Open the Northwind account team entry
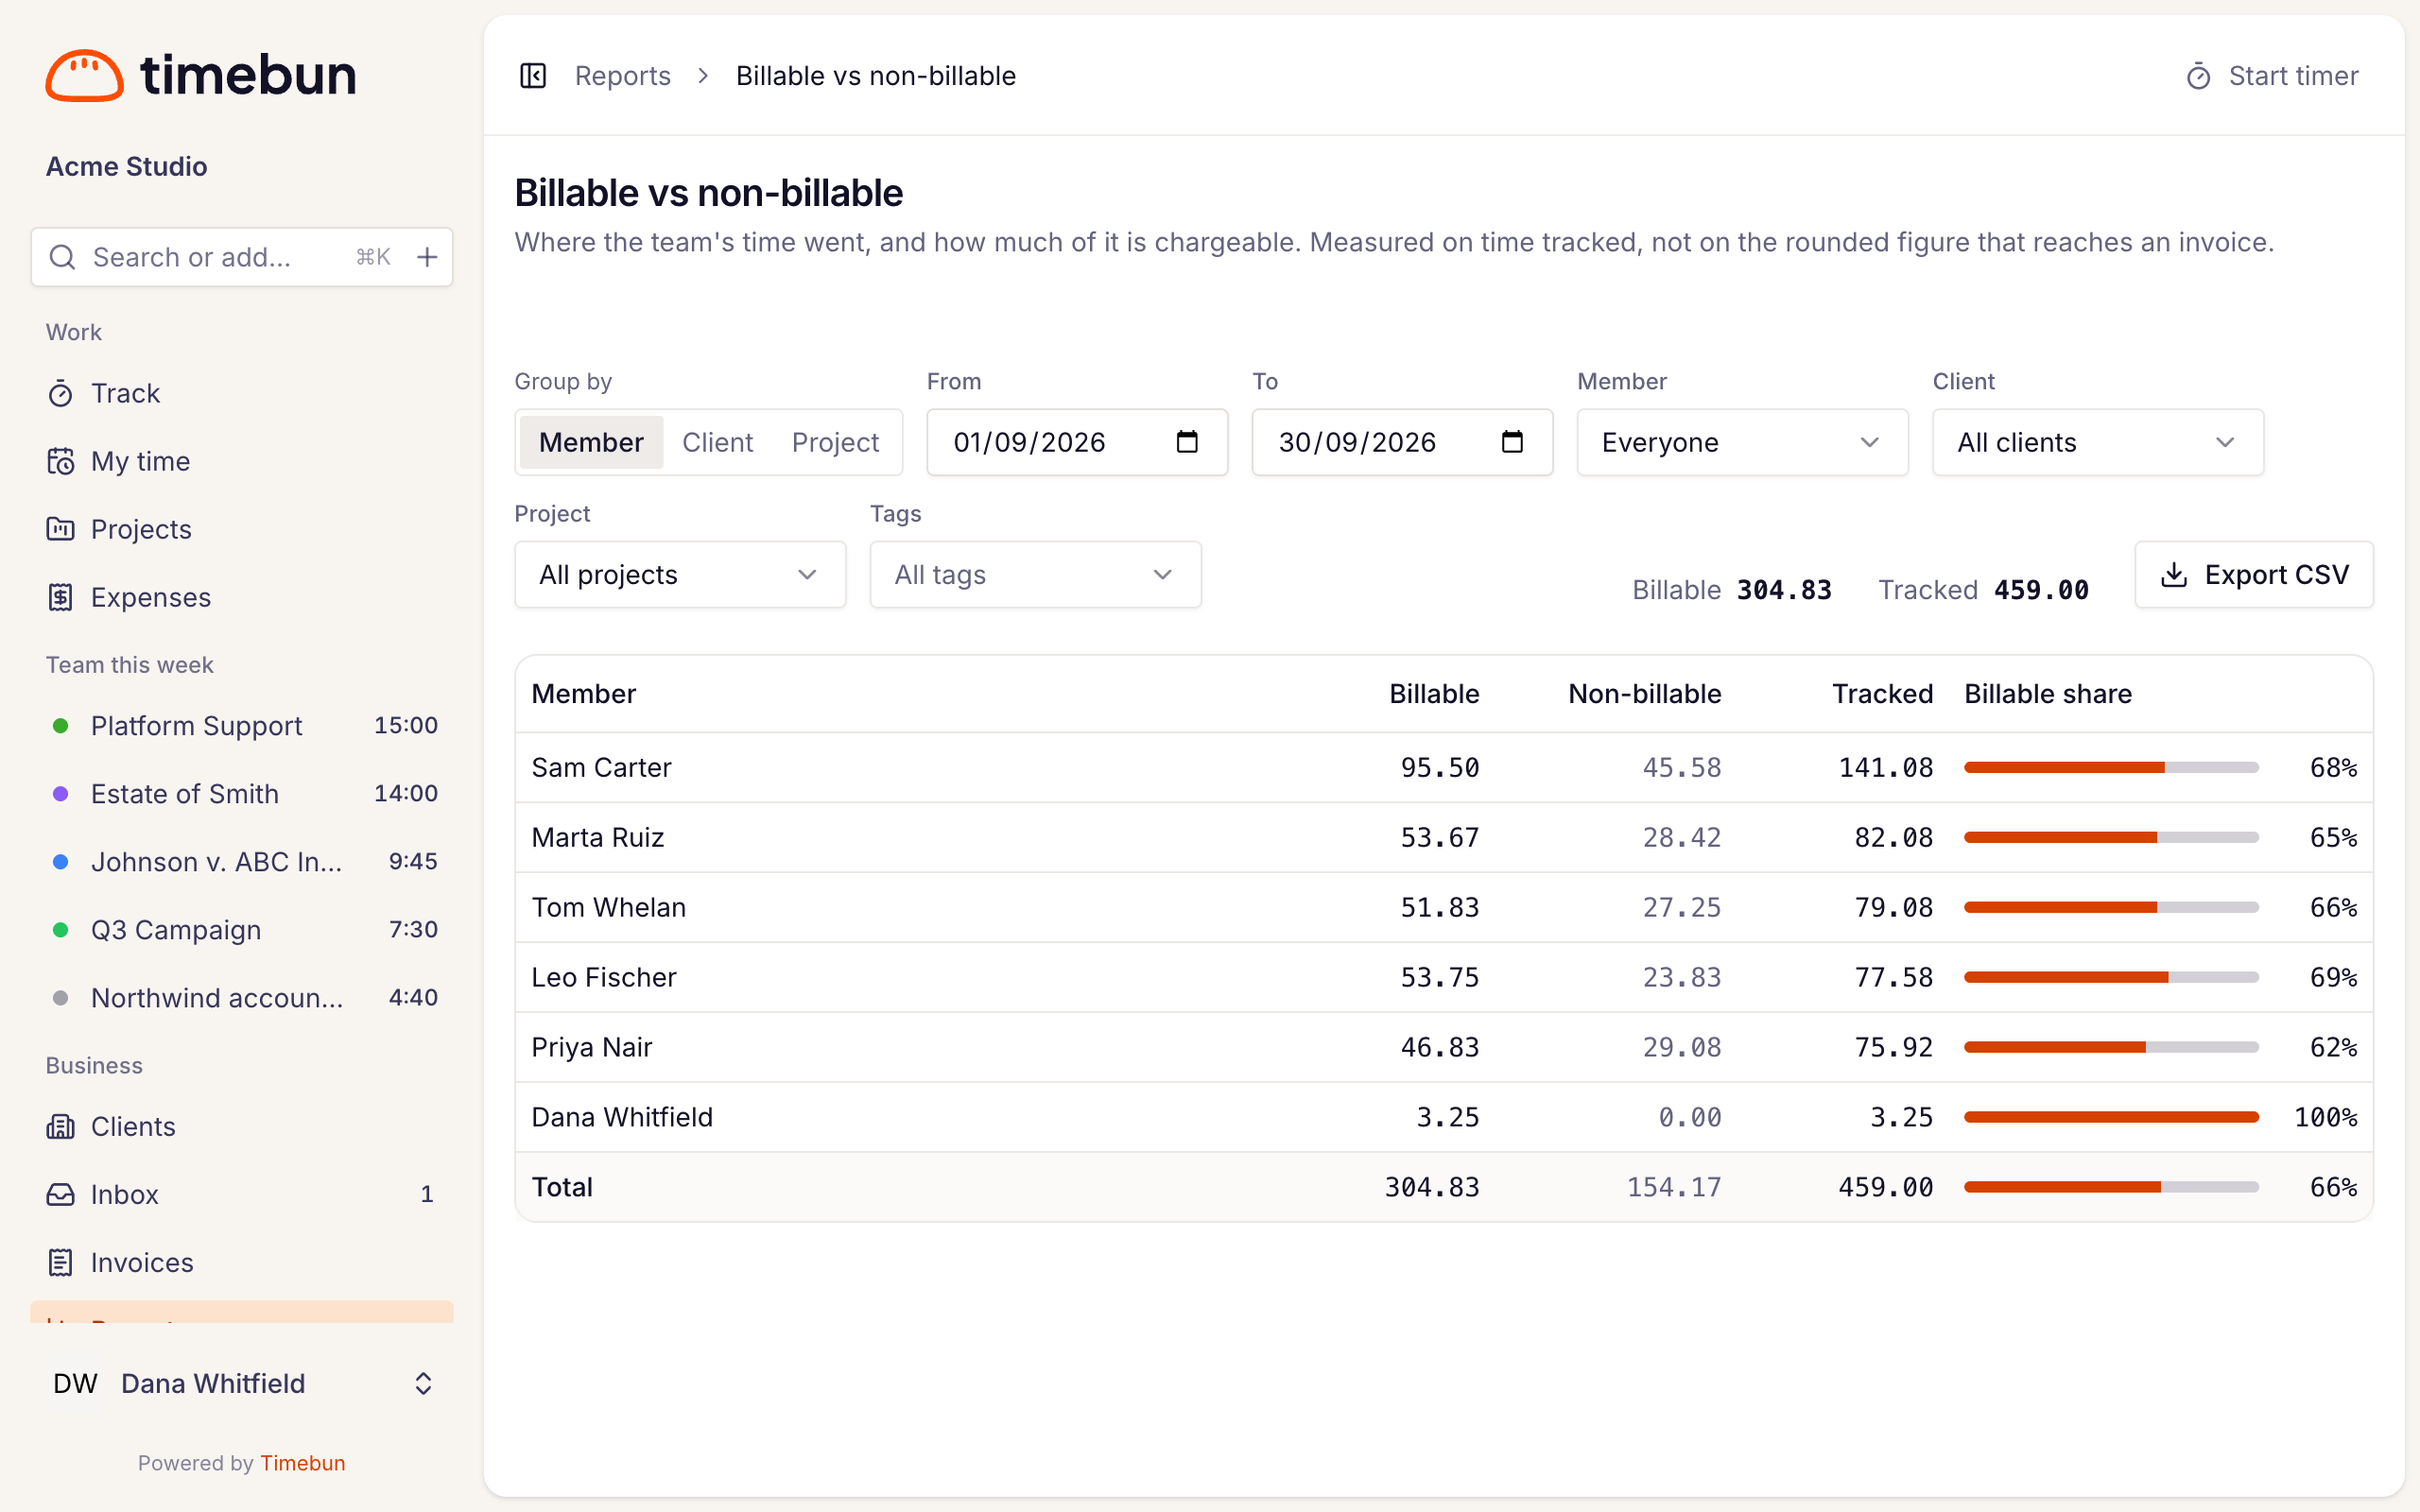2420x1512 pixels. click(x=242, y=998)
